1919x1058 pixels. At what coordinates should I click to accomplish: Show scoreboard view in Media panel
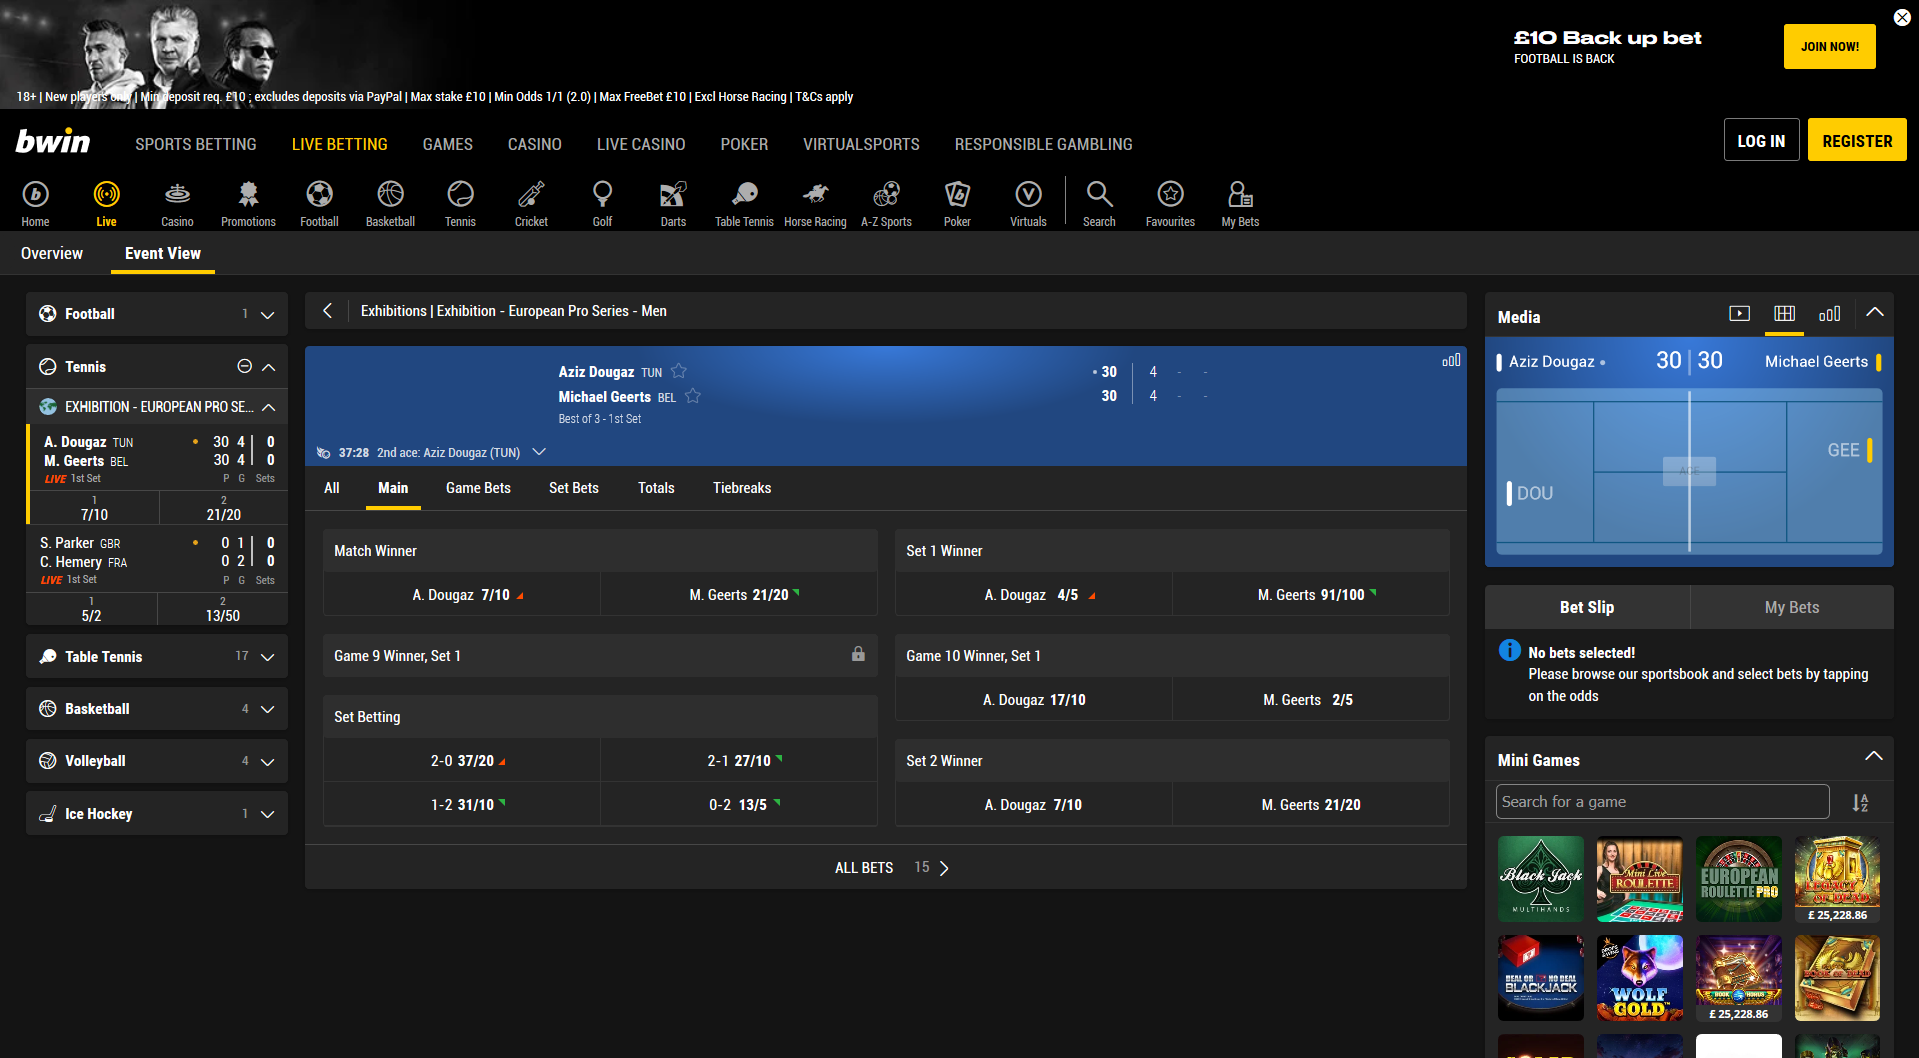1784,314
